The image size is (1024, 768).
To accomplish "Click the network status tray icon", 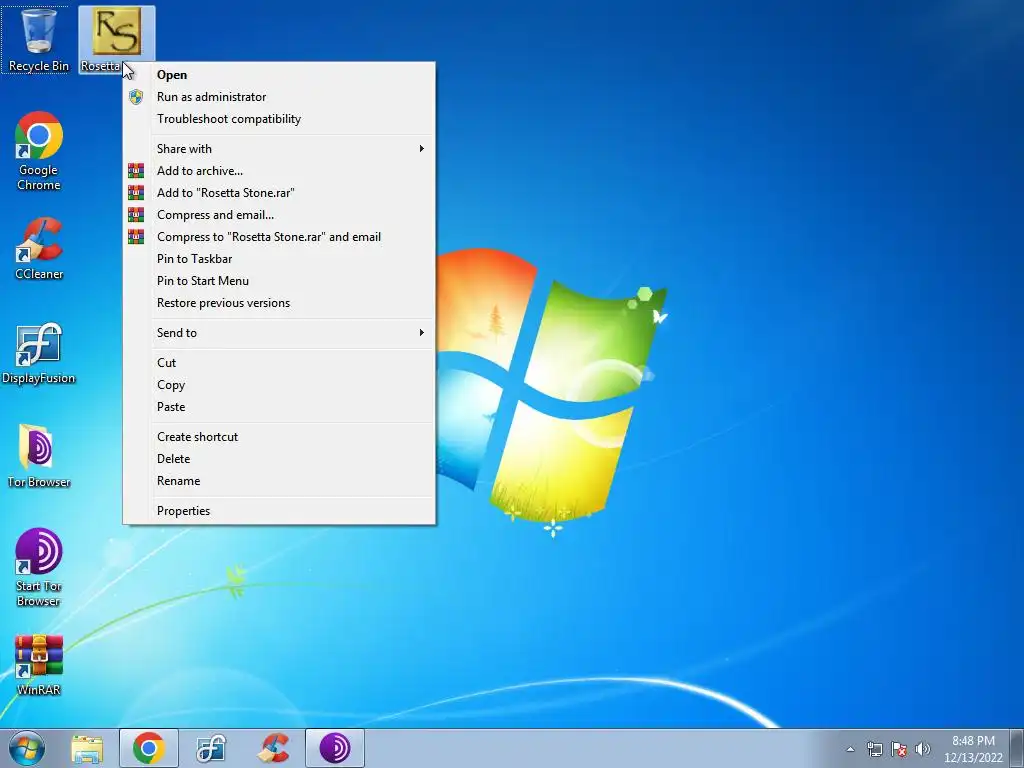I will (x=874, y=749).
